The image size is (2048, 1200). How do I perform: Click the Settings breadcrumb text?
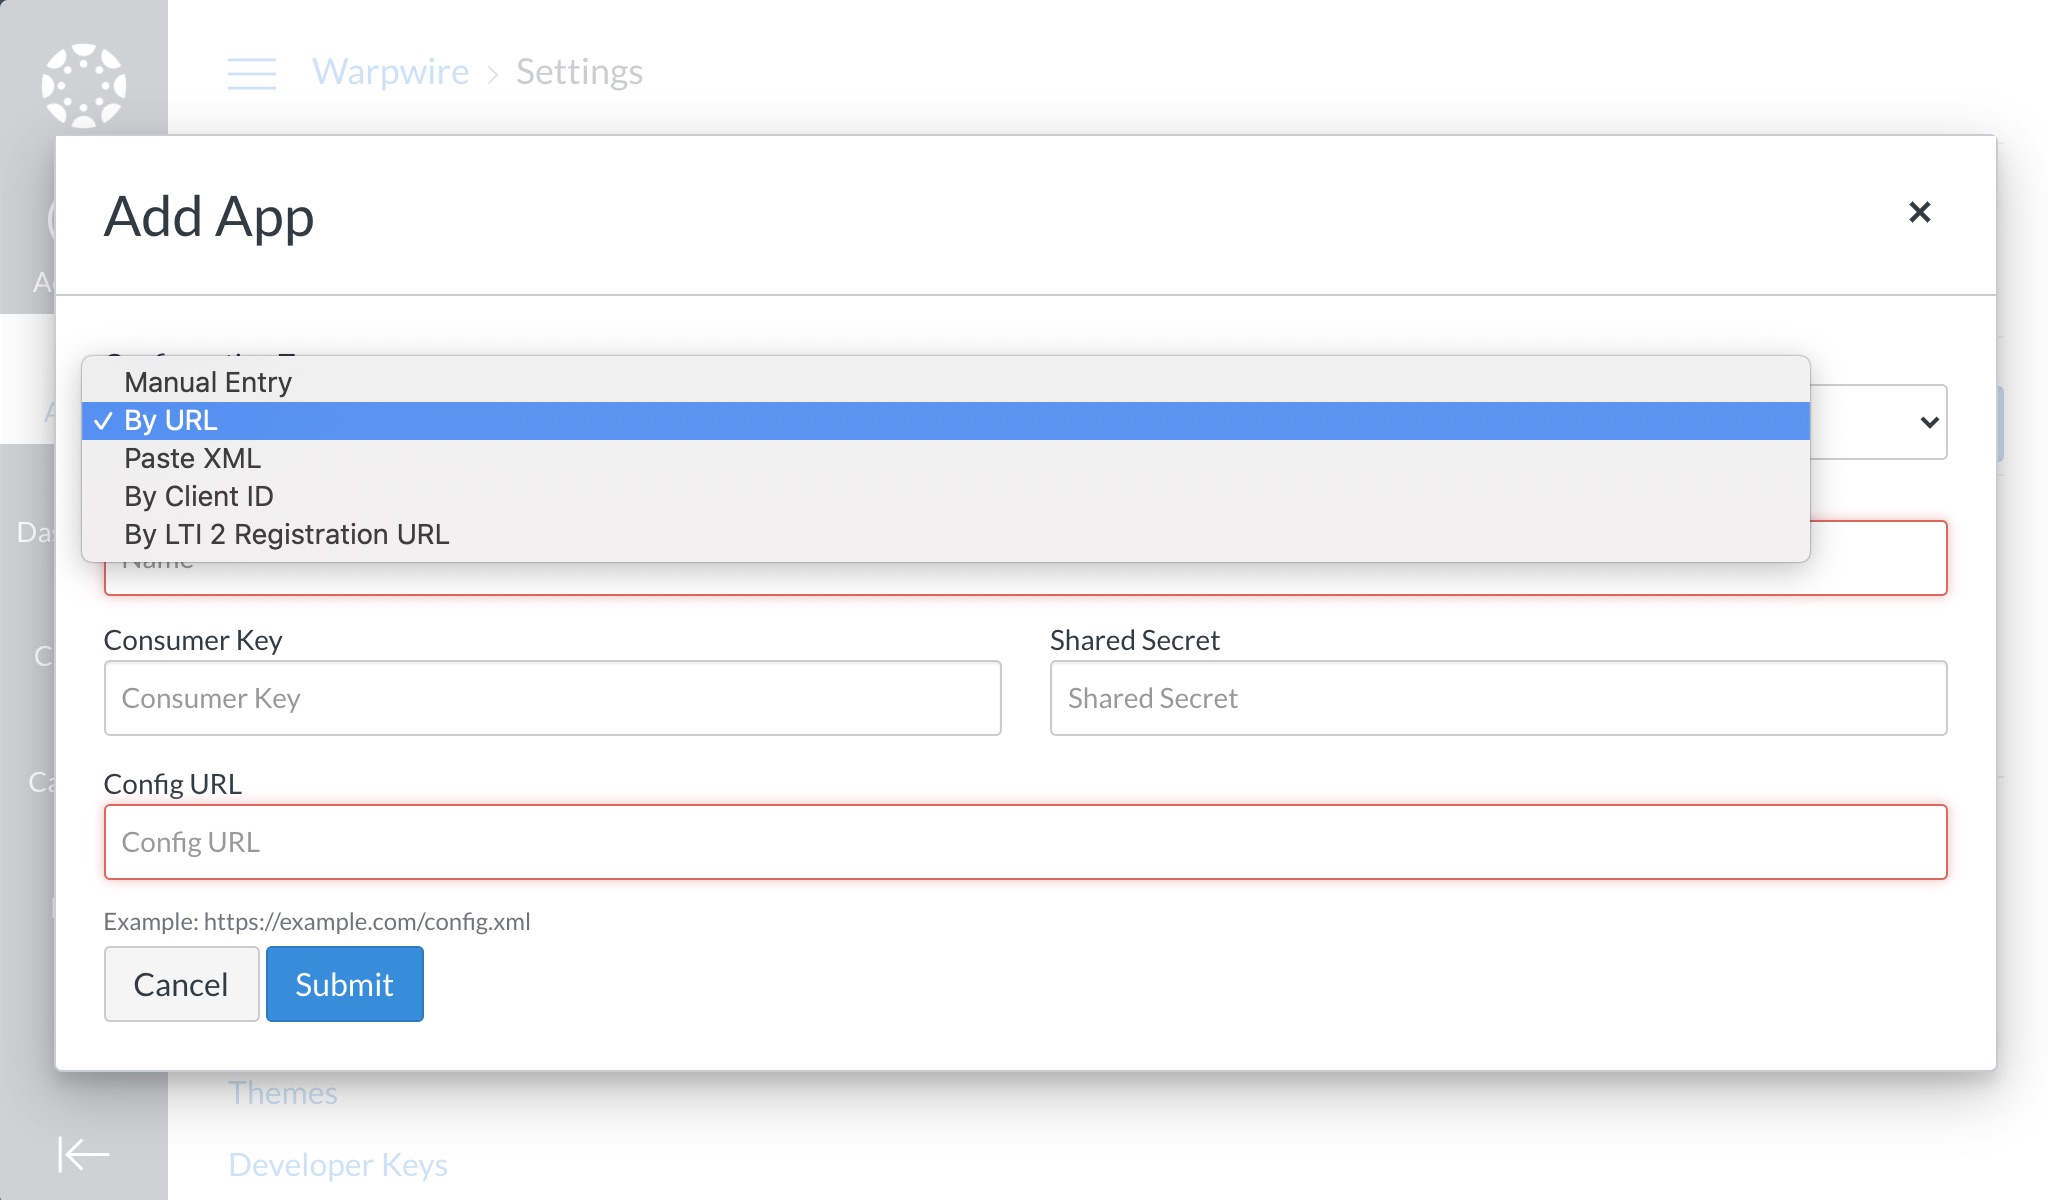(x=579, y=72)
